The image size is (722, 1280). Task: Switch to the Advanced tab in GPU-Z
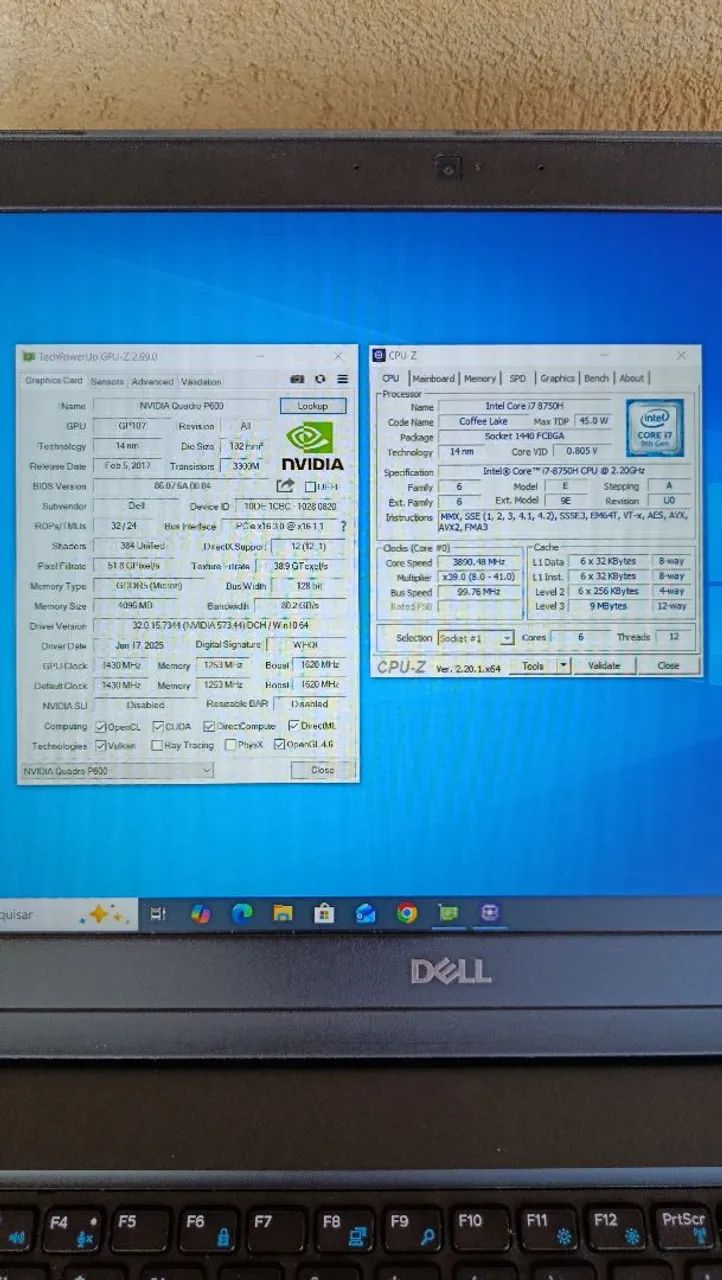tap(152, 382)
